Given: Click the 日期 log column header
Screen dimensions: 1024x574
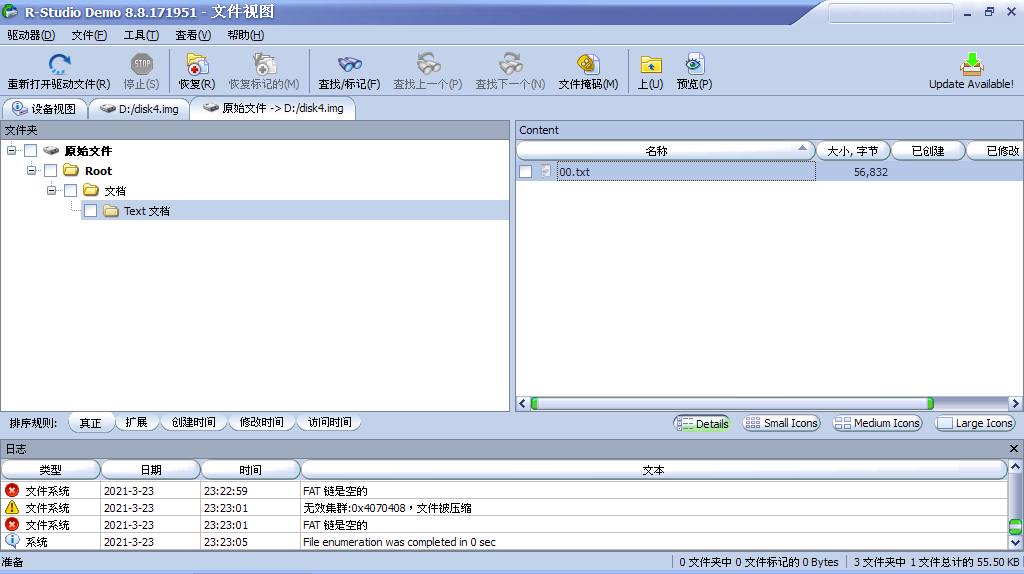Looking at the screenshot, I should point(151,470).
